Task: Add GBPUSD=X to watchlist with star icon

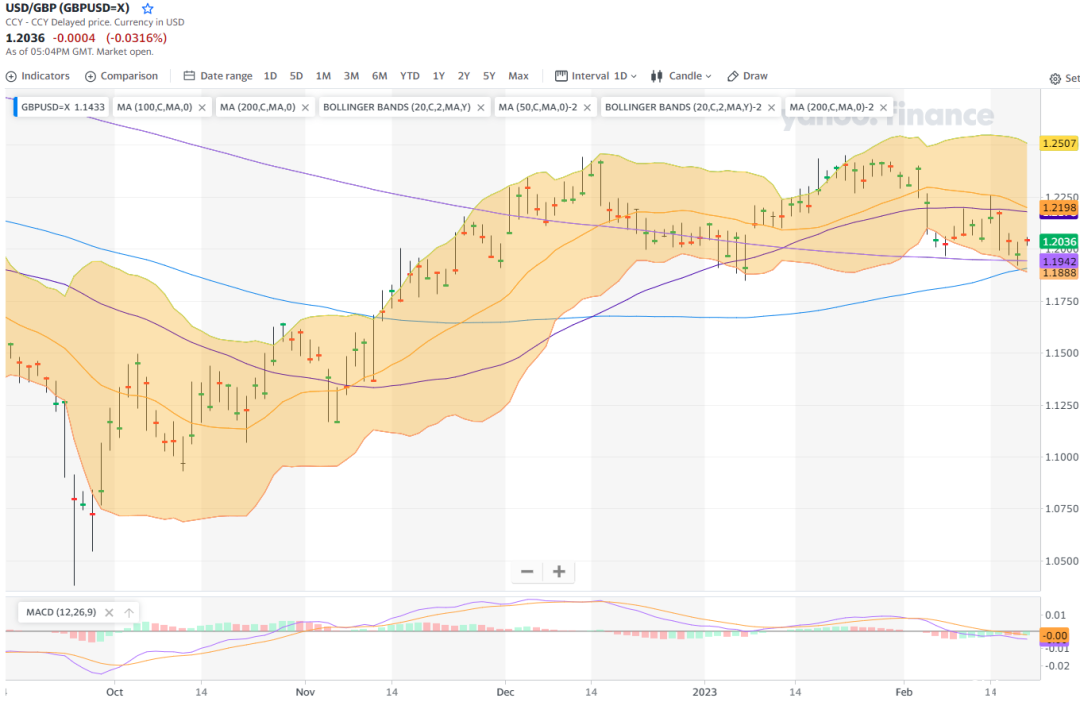Action: tap(147, 9)
